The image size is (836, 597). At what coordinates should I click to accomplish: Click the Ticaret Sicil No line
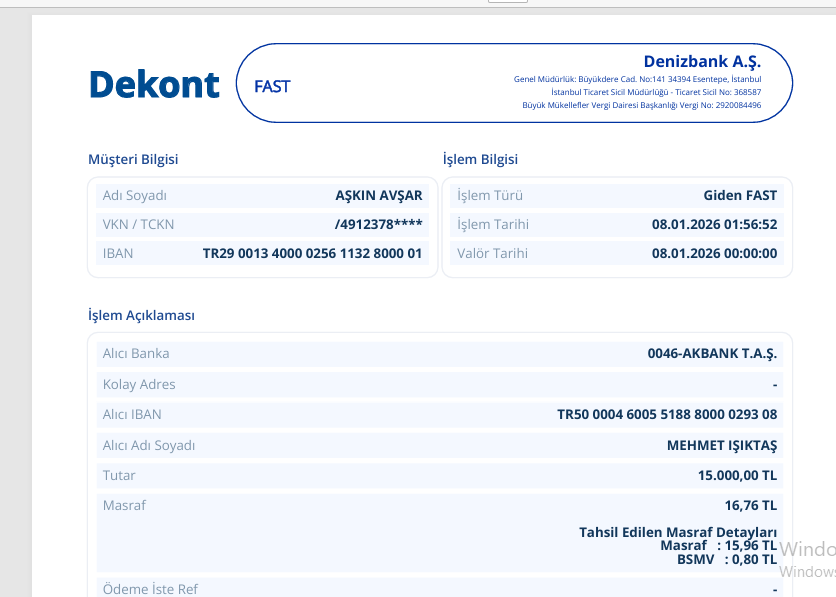click(x=656, y=92)
